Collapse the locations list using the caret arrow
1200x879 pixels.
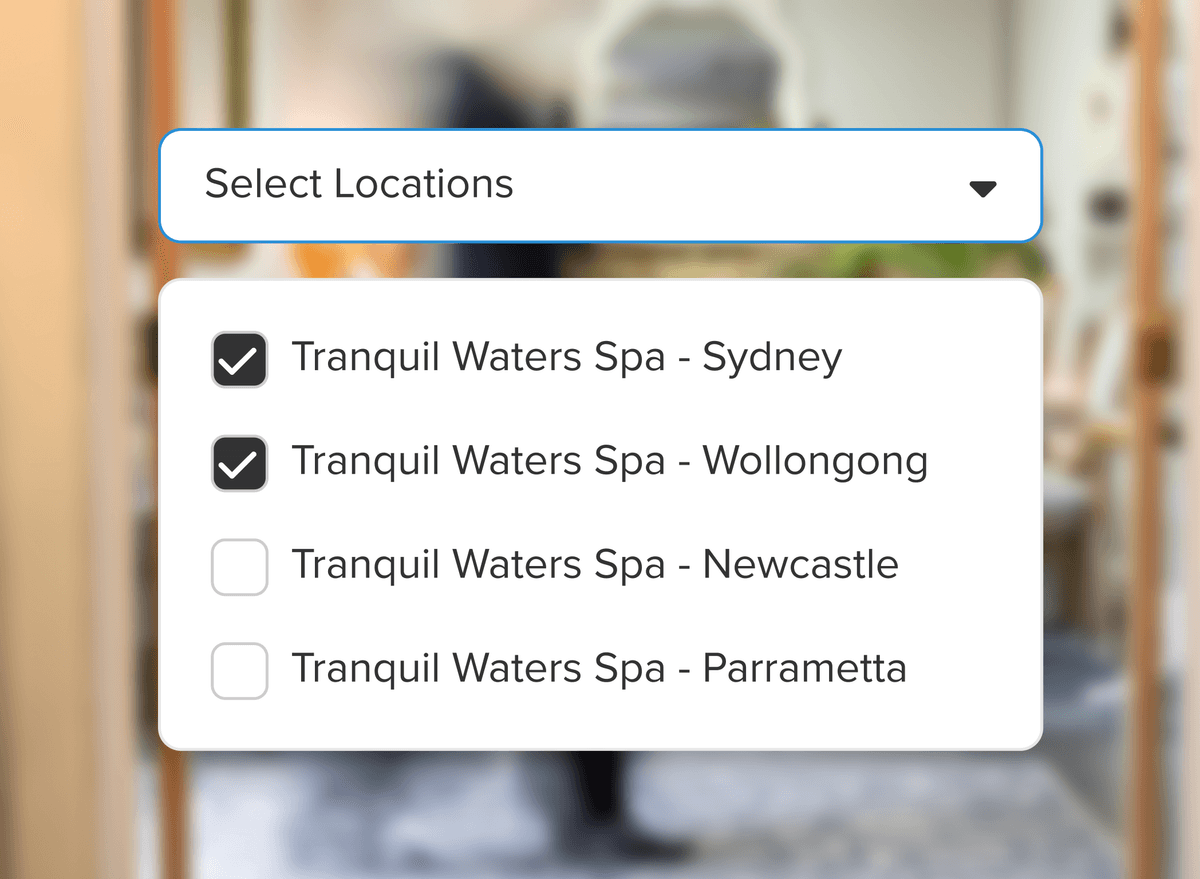[x=983, y=188]
